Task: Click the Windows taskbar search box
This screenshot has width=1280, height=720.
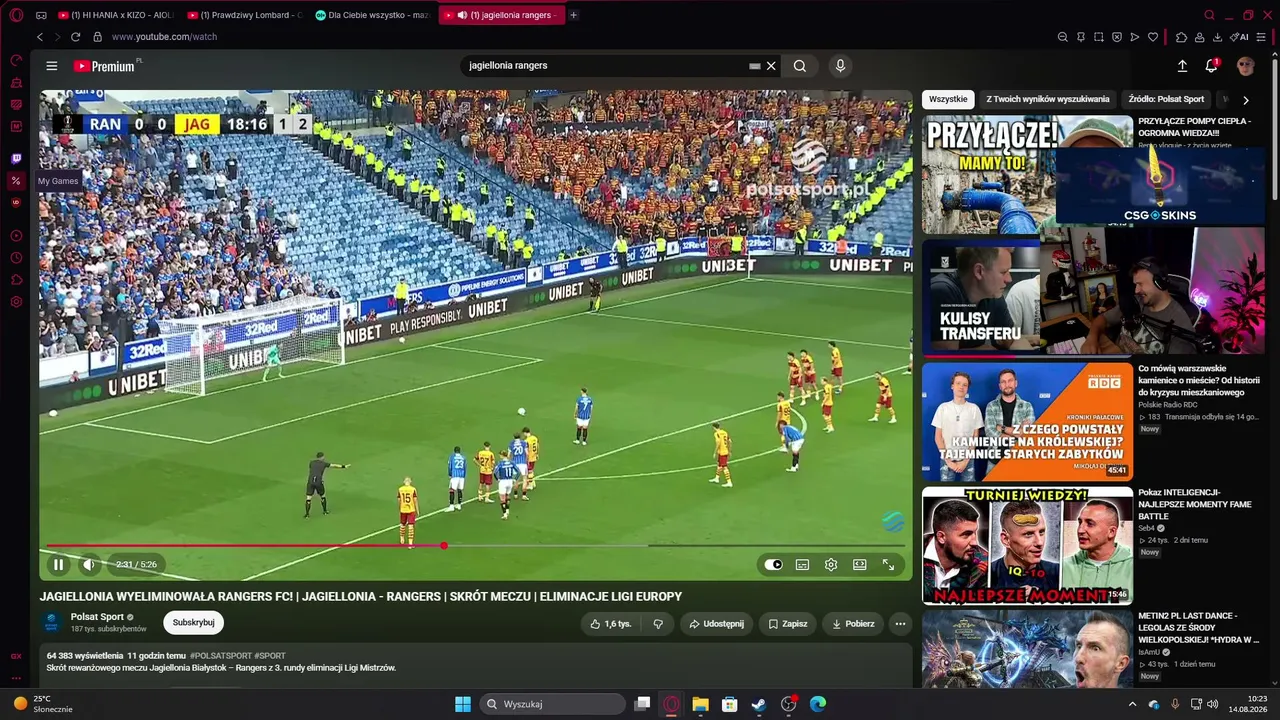Action: [x=552, y=704]
